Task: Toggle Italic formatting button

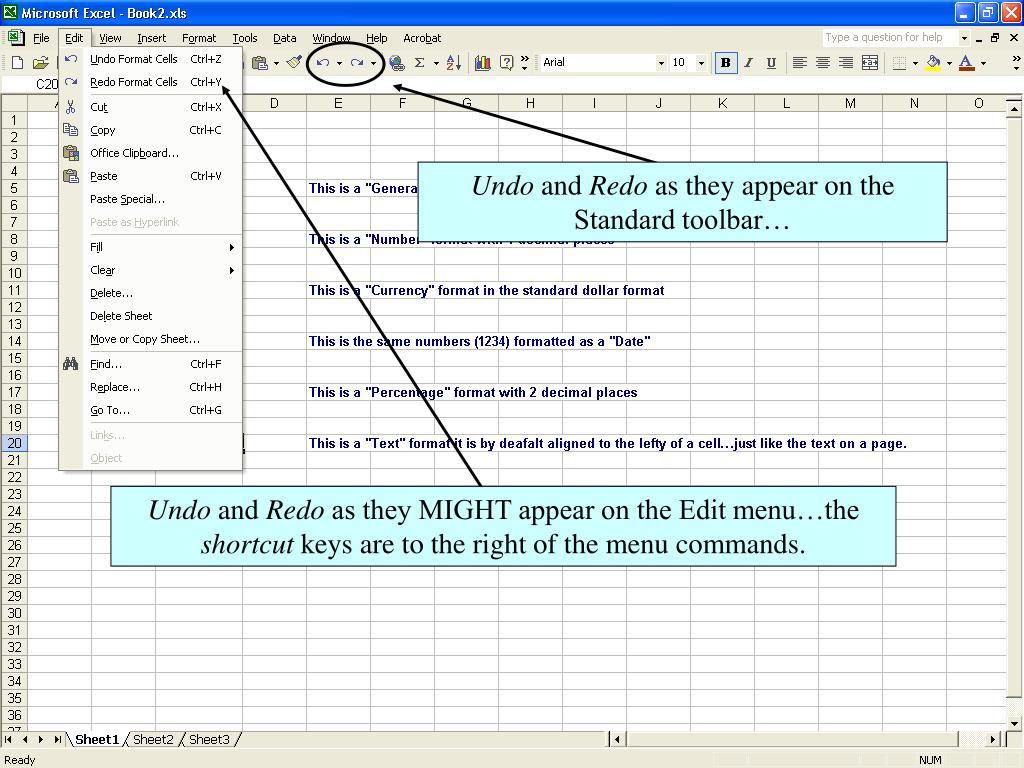Action: pos(748,63)
